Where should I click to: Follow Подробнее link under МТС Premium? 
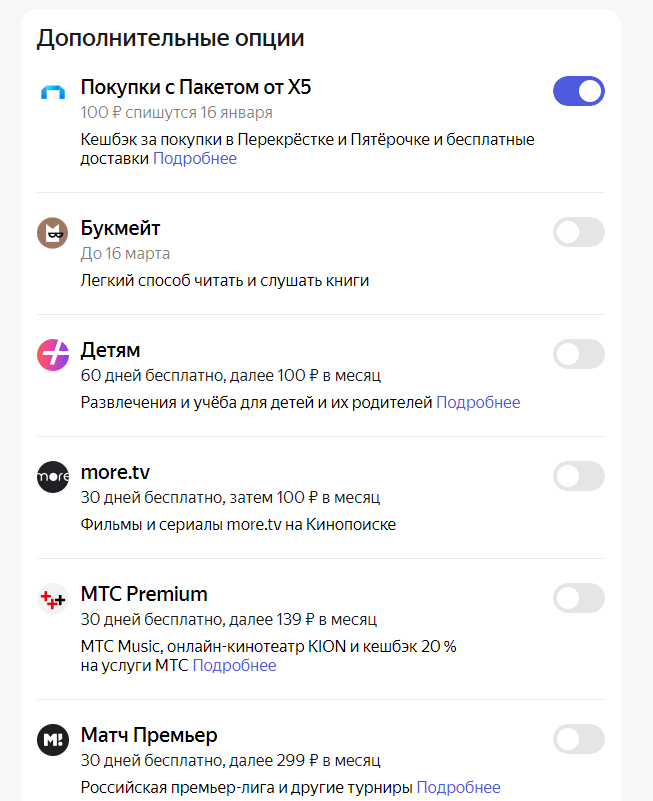point(234,666)
